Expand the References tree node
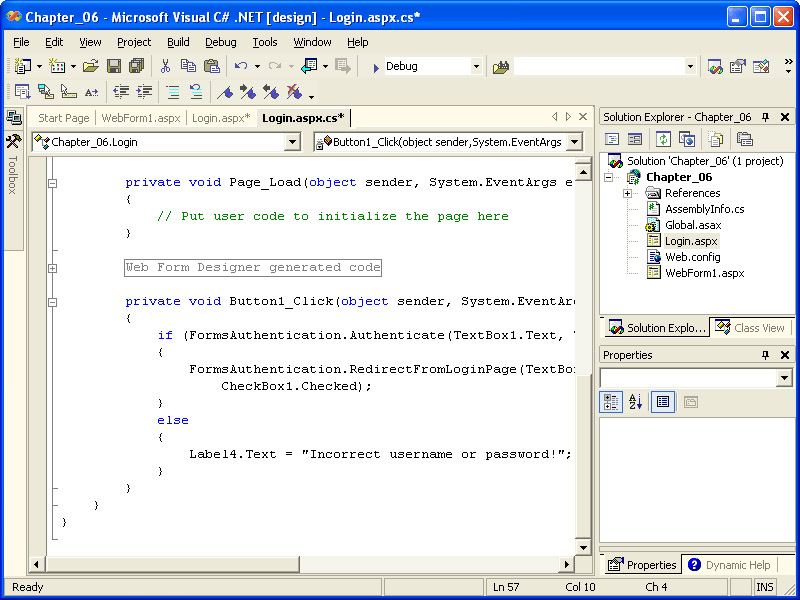This screenshot has height=600, width=800. (x=627, y=193)
